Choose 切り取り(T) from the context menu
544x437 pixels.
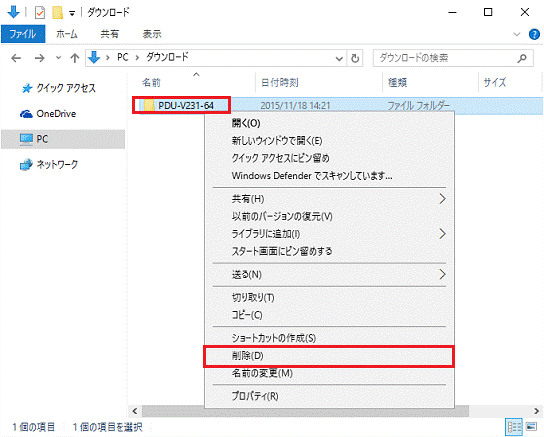click(x=329, y=298)
